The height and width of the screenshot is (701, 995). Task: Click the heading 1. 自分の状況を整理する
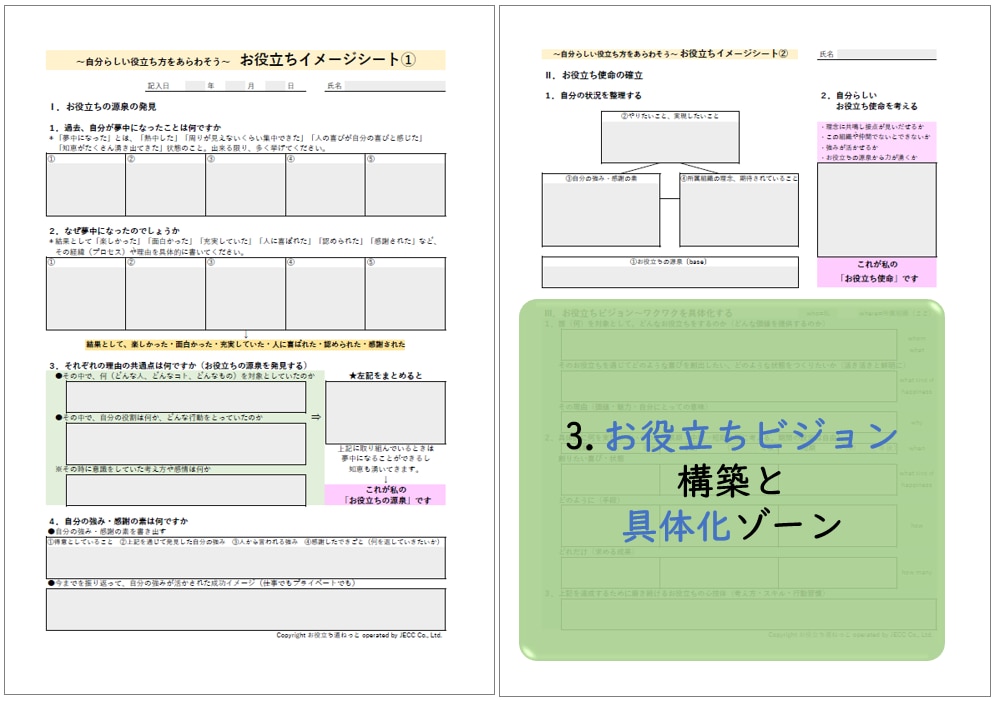(x=593, y=96)
